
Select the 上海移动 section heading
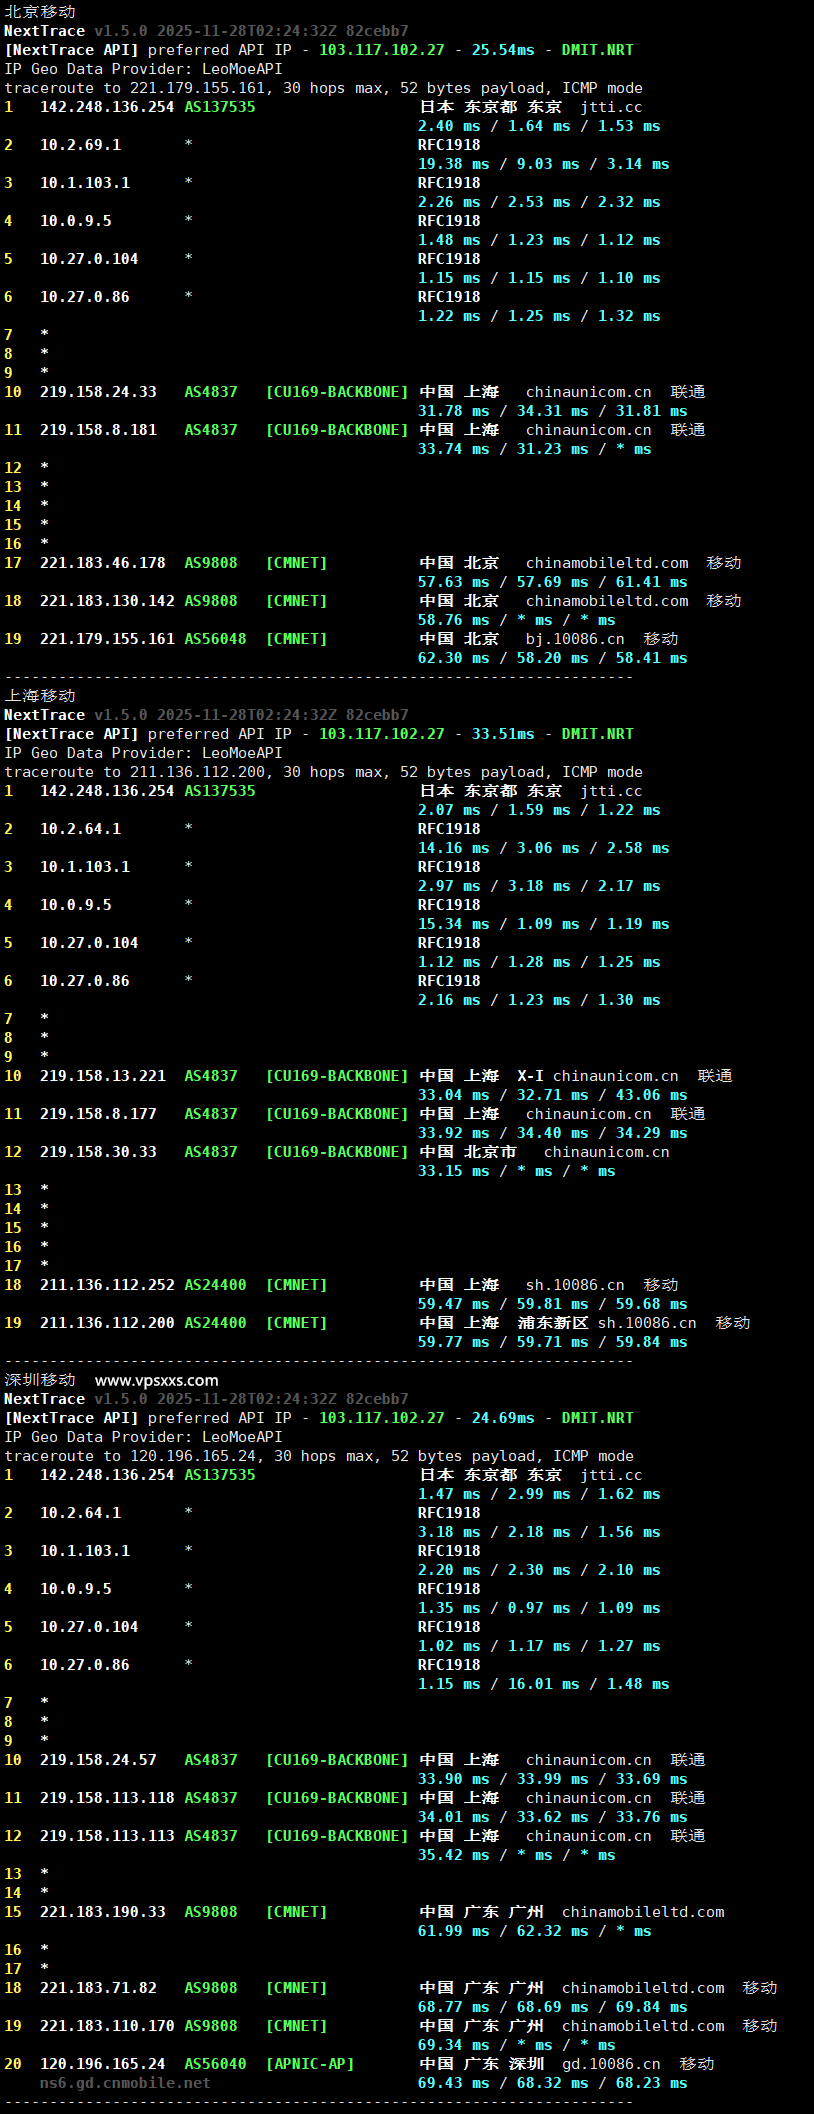(40, 695)
